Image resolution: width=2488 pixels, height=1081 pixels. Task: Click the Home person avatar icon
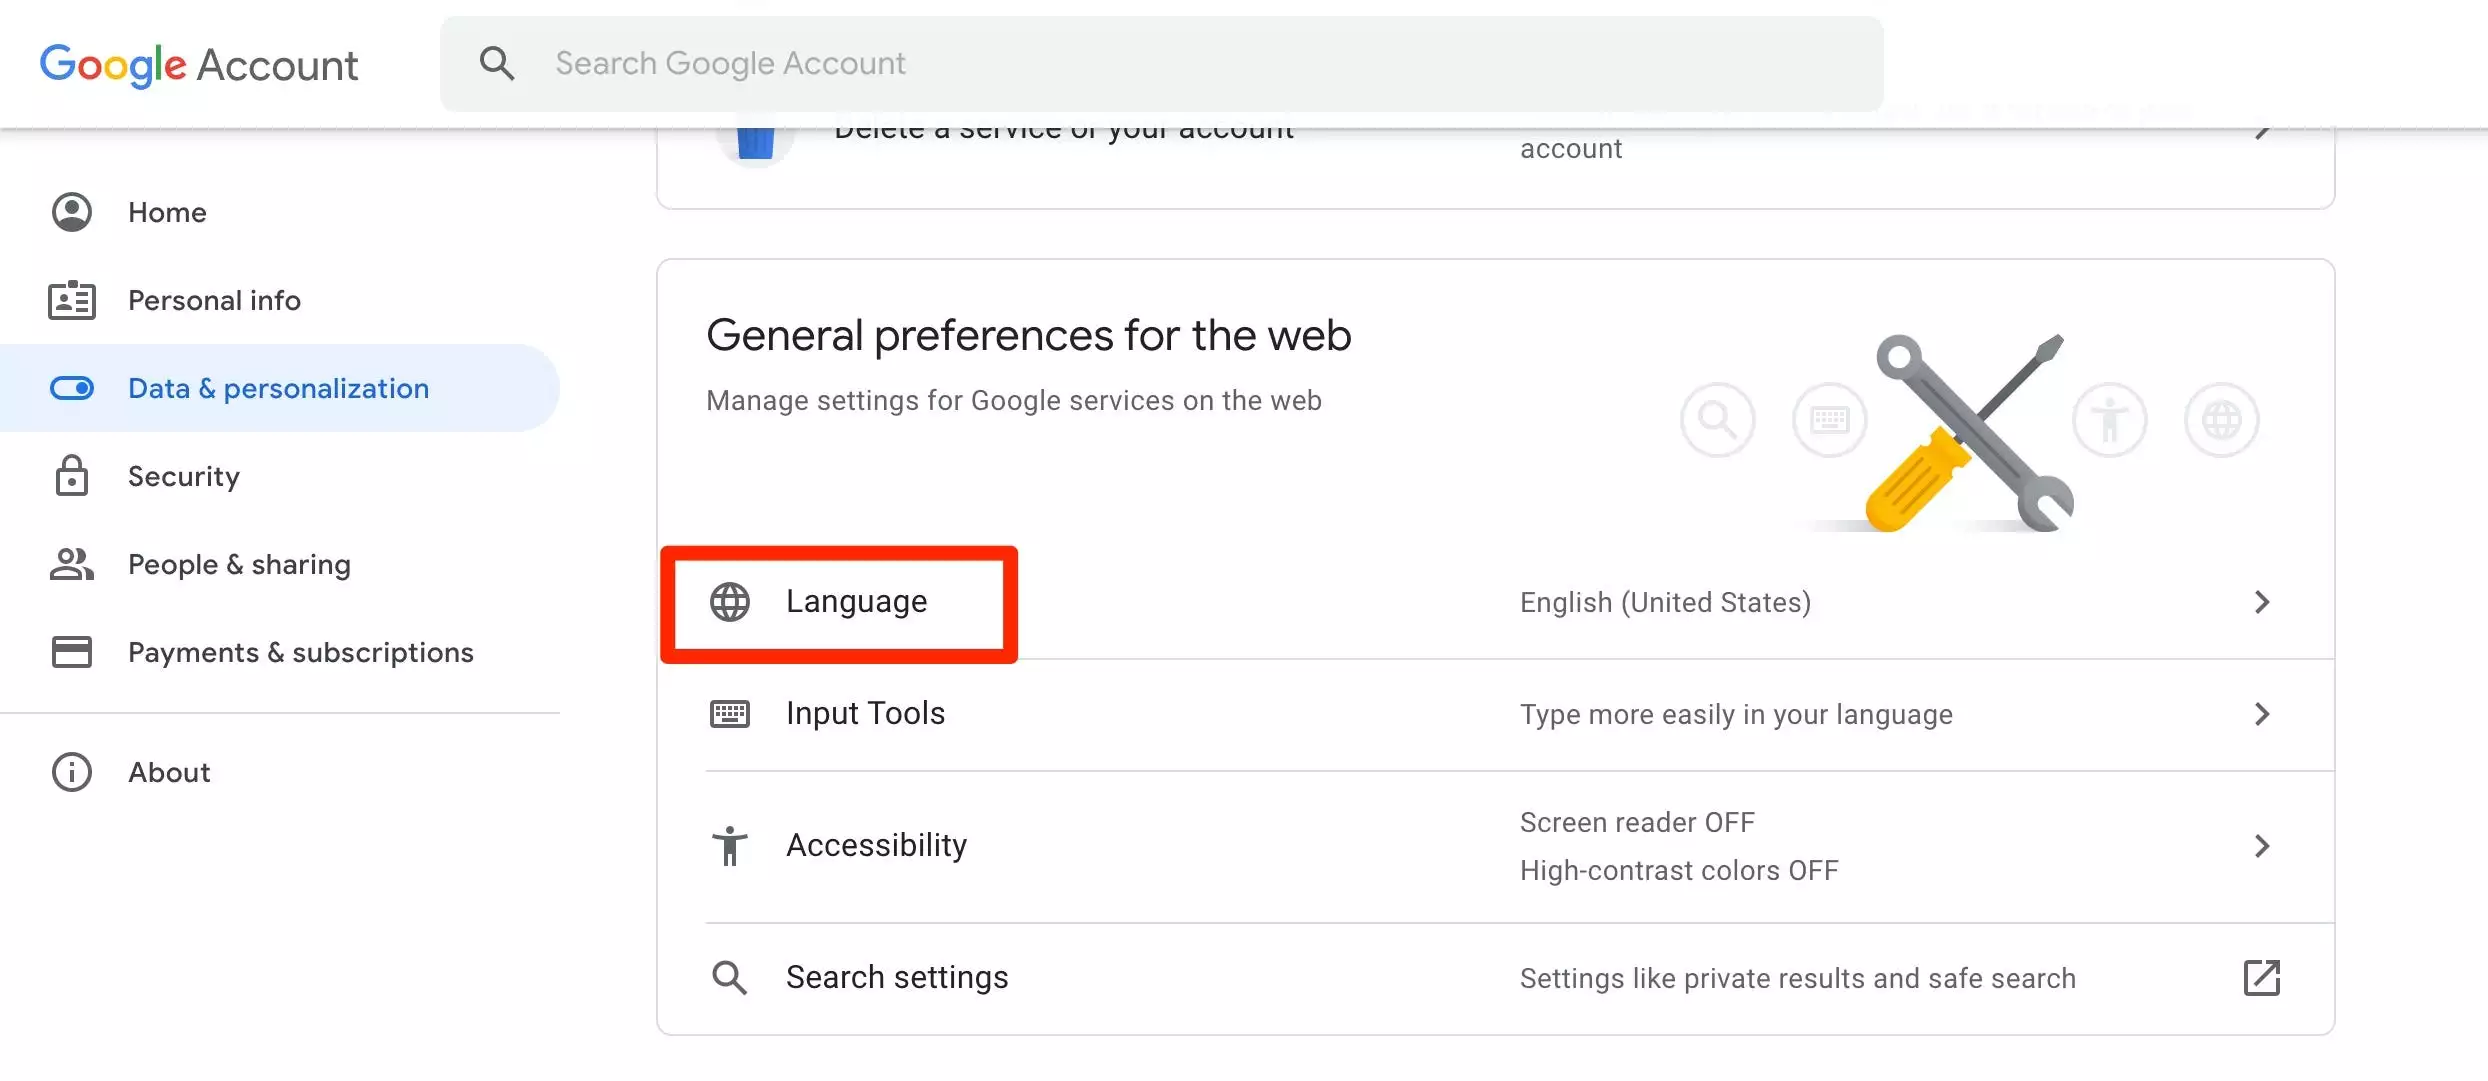(x=72, y=212)
